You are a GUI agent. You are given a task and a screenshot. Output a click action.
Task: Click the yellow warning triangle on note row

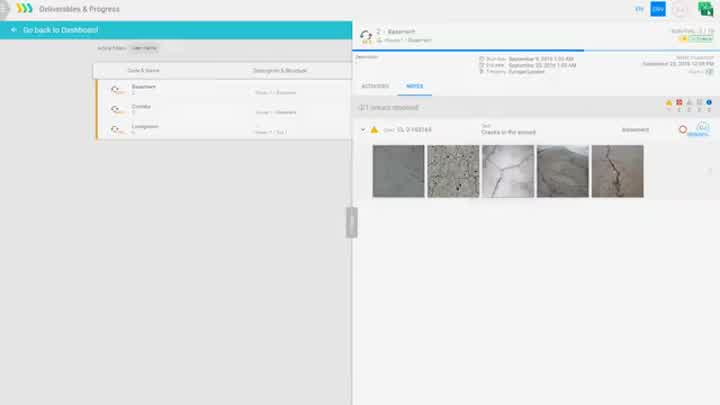(374, 130)
